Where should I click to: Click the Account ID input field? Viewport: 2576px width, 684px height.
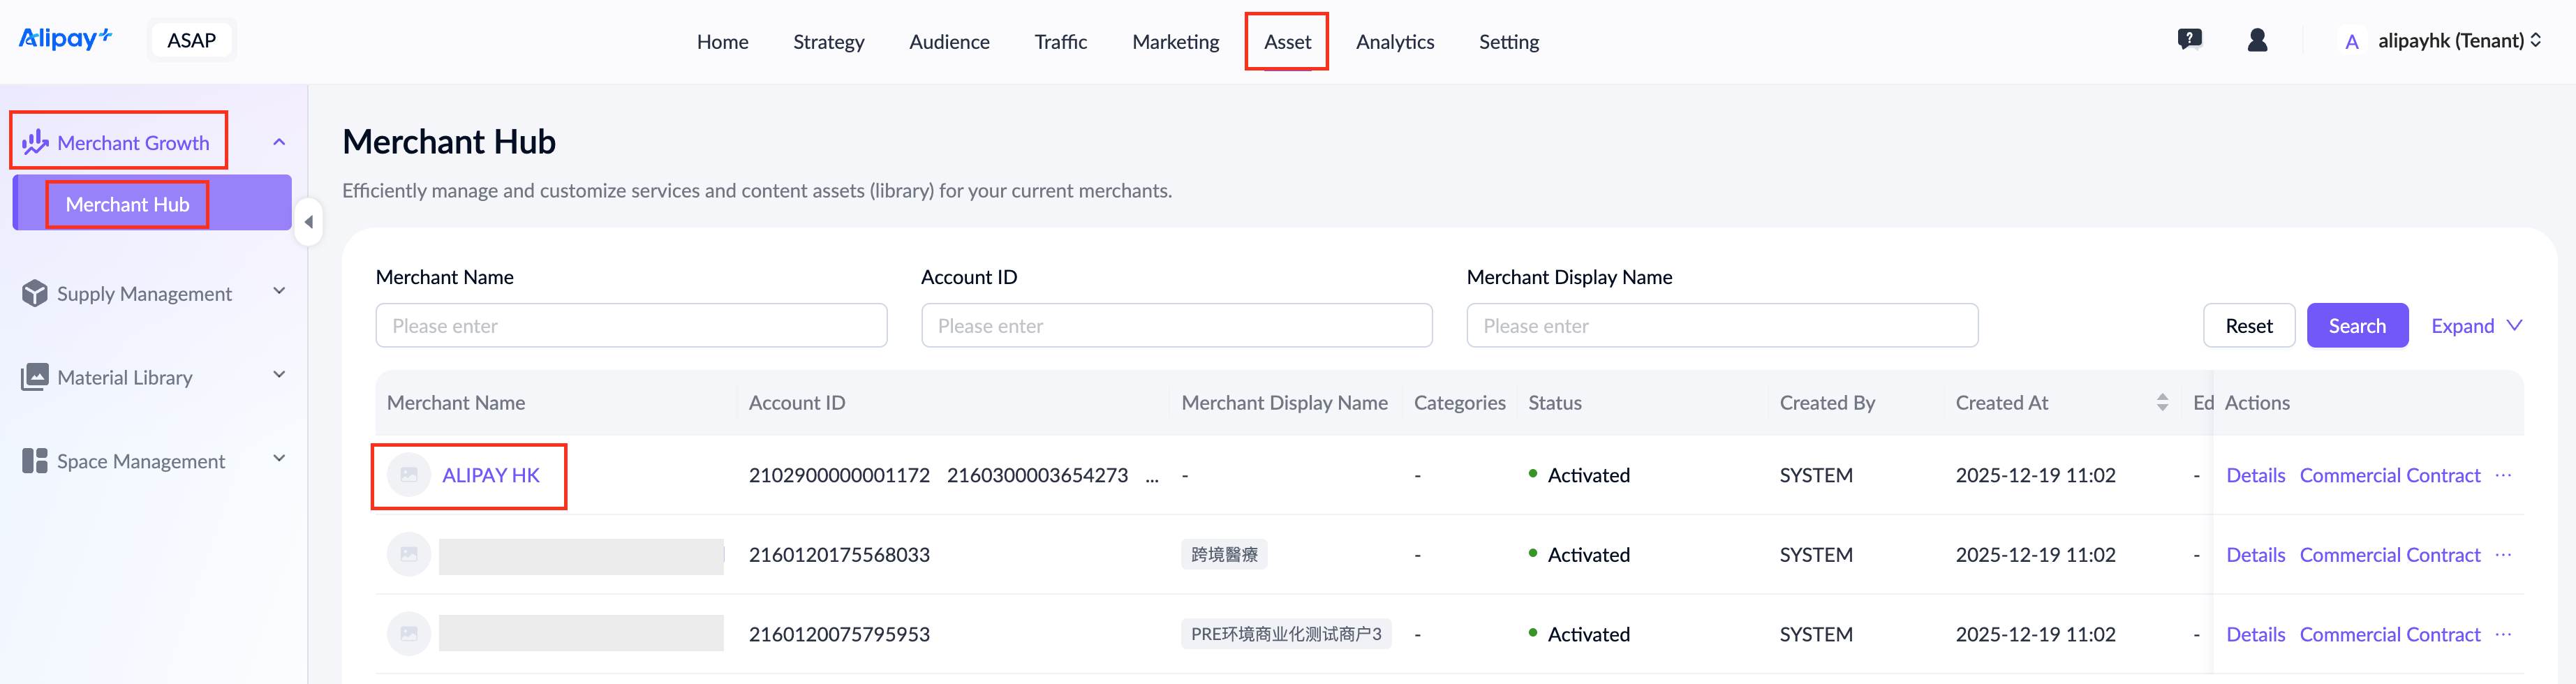pyautogui.click(x=1176, y=326)
